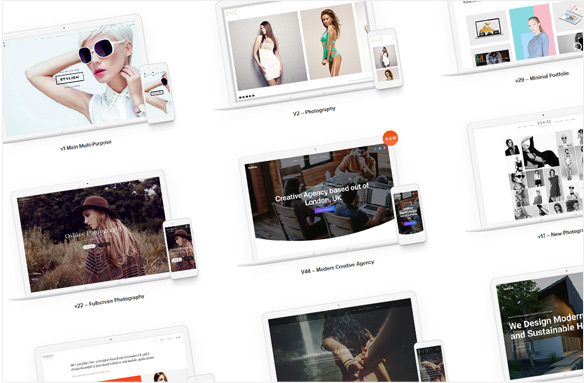The width and height of the screenshot is (584, 383).
Task: Click the green-swimsuit model photo in V2 Photography
Action: pyautogui.click(x=330, y=41)
